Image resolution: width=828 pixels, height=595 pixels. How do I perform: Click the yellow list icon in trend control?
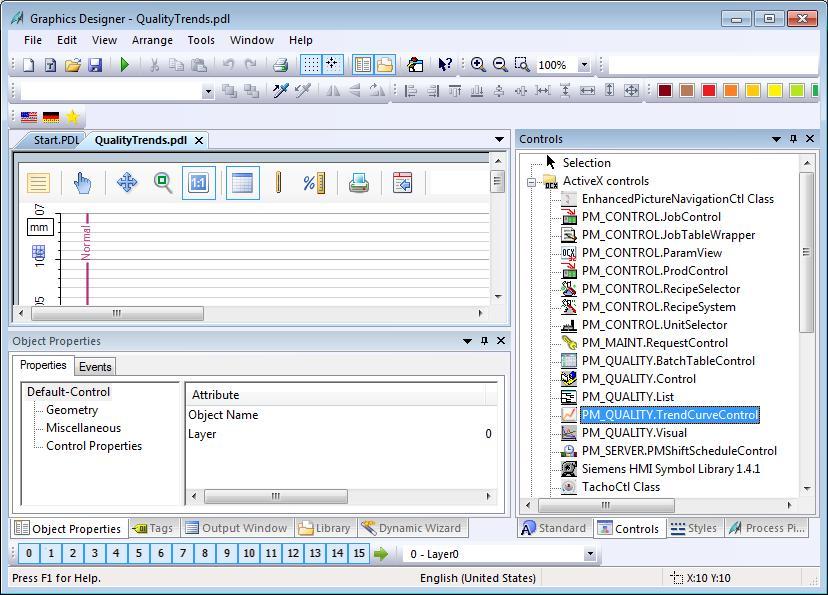[38, 183]
